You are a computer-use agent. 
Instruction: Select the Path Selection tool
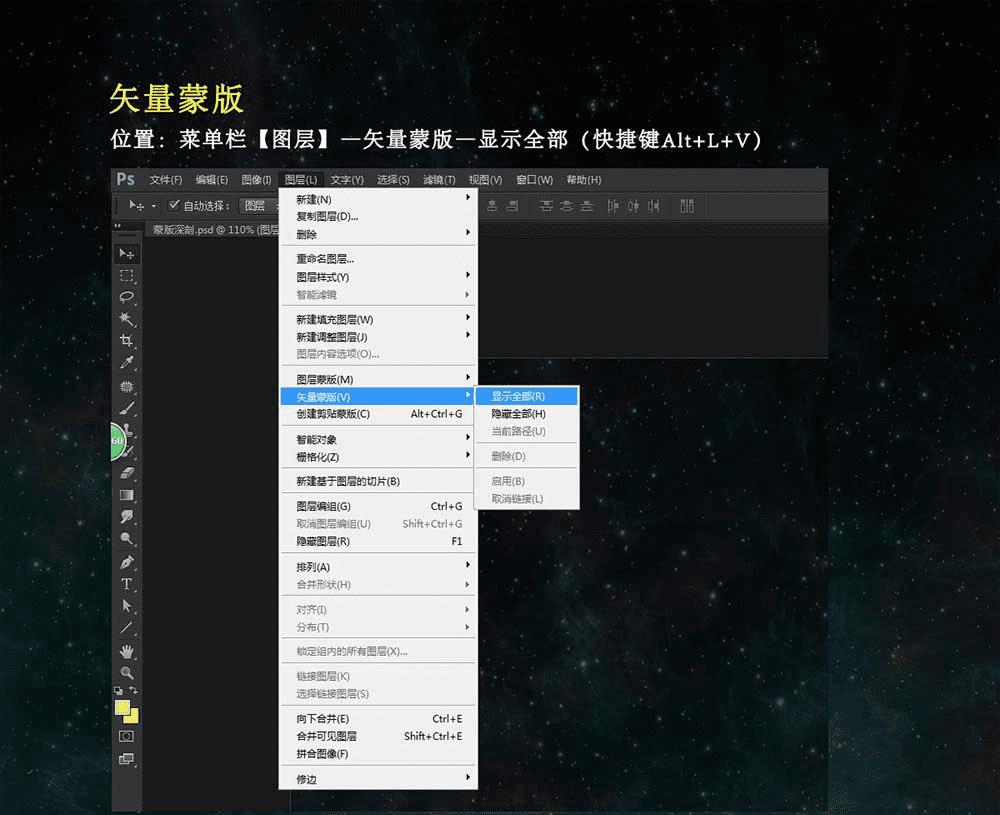click(126, 606)
